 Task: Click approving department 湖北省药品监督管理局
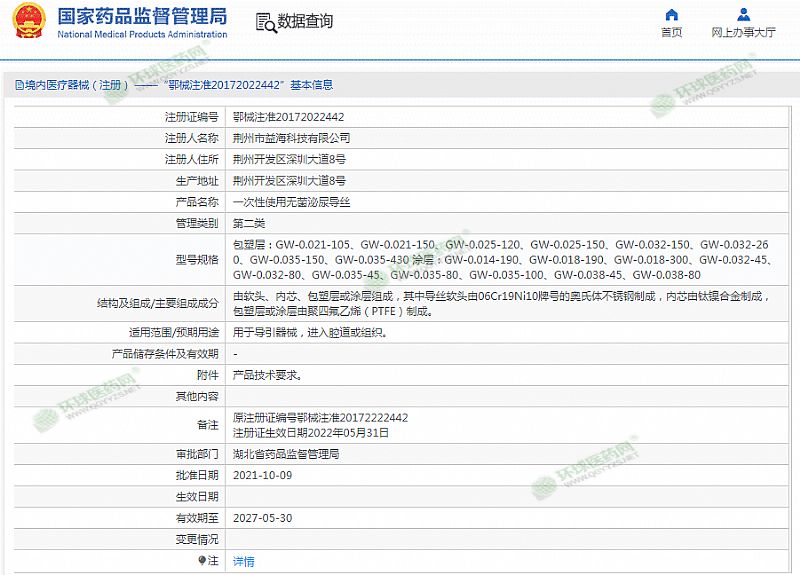pos(285,454)
